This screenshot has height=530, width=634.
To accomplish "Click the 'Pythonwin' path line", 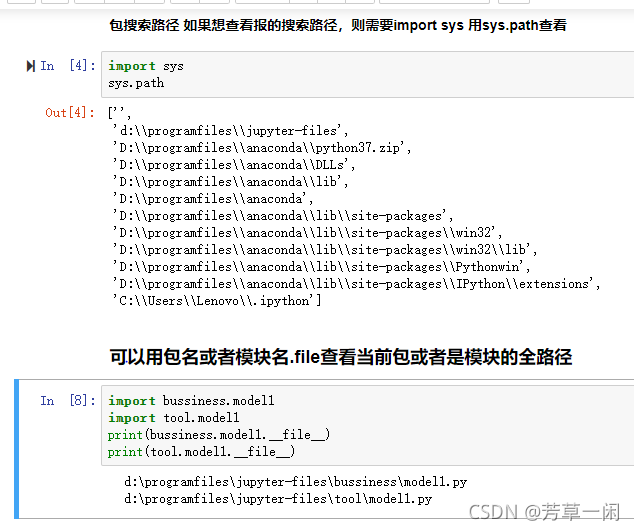I will [x=321, y=266].
